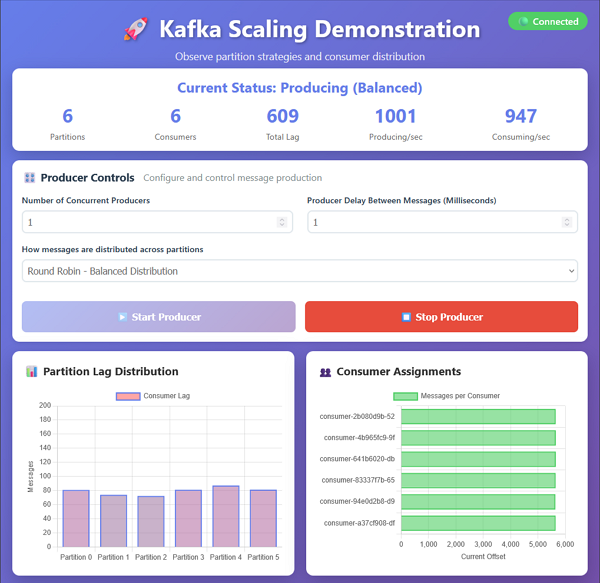Viewport: 600px width, 583px height.
Task: Click the Producer Controls settings icon
Action: tap(29, 178)
